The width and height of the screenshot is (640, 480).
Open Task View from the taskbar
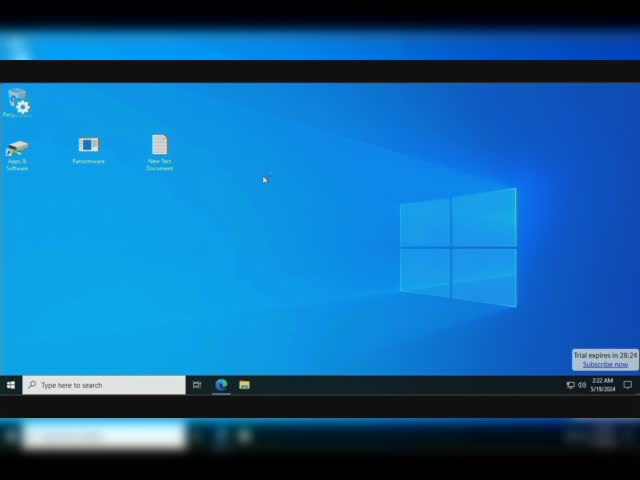197,385
